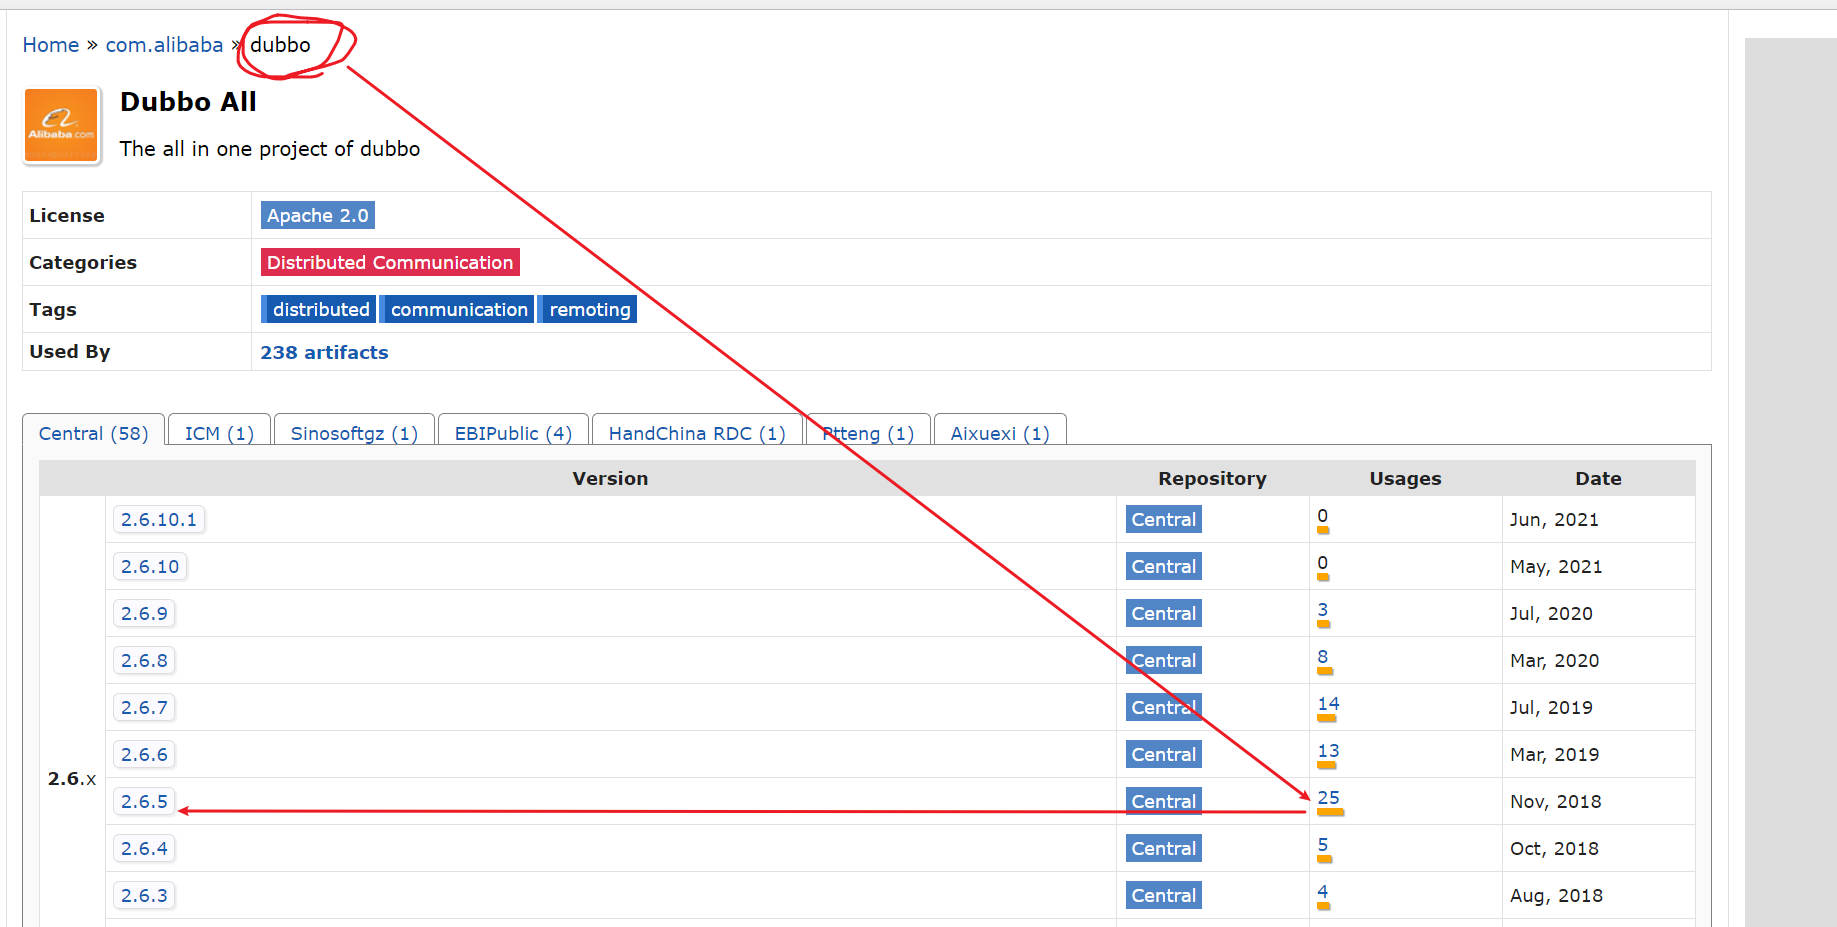Open usages count 0 for version 2.6.10

[x=1323, y=563]
